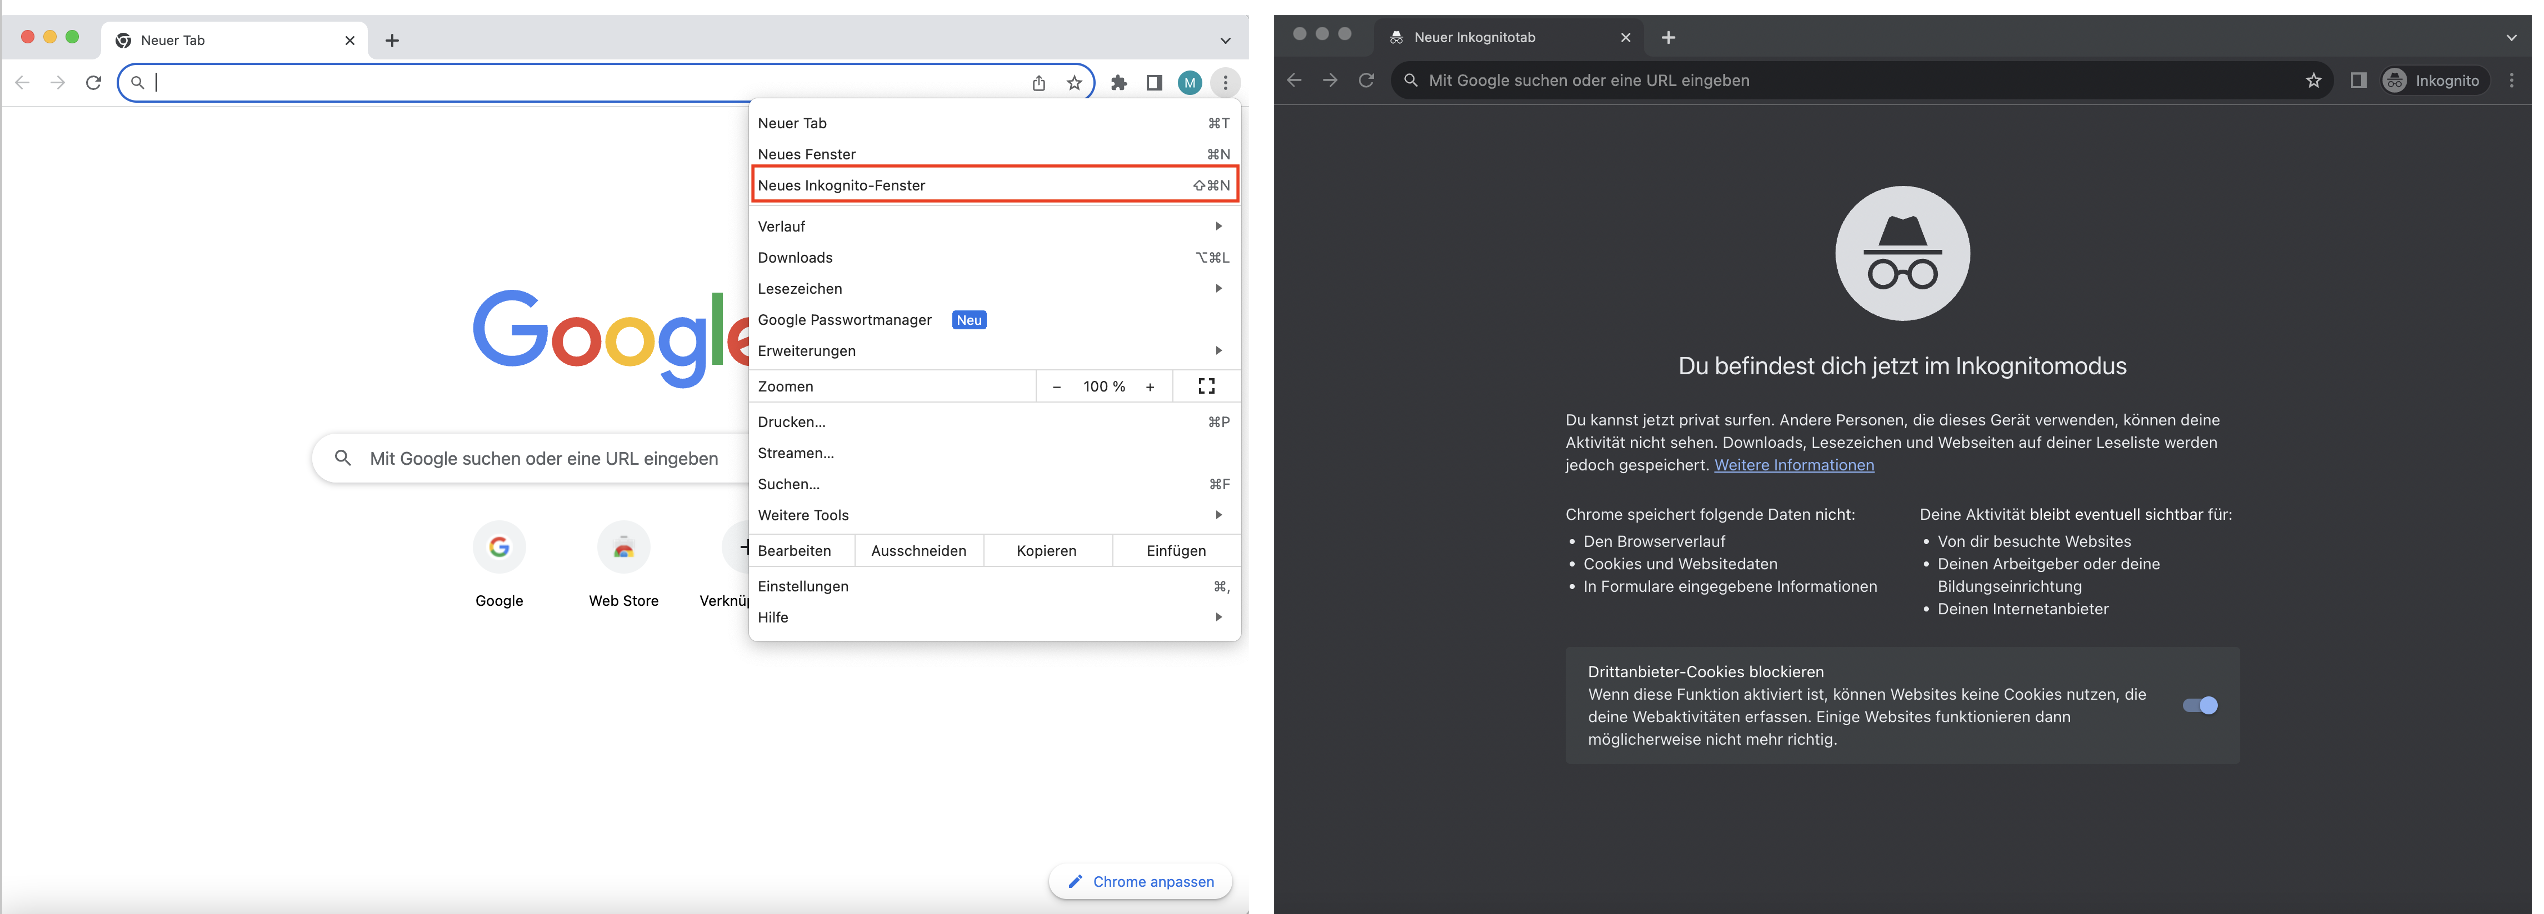The width and height of the screenshot is (2544, 914).
Task: Open Downloads from the menu
Action: tap(994, 257)
